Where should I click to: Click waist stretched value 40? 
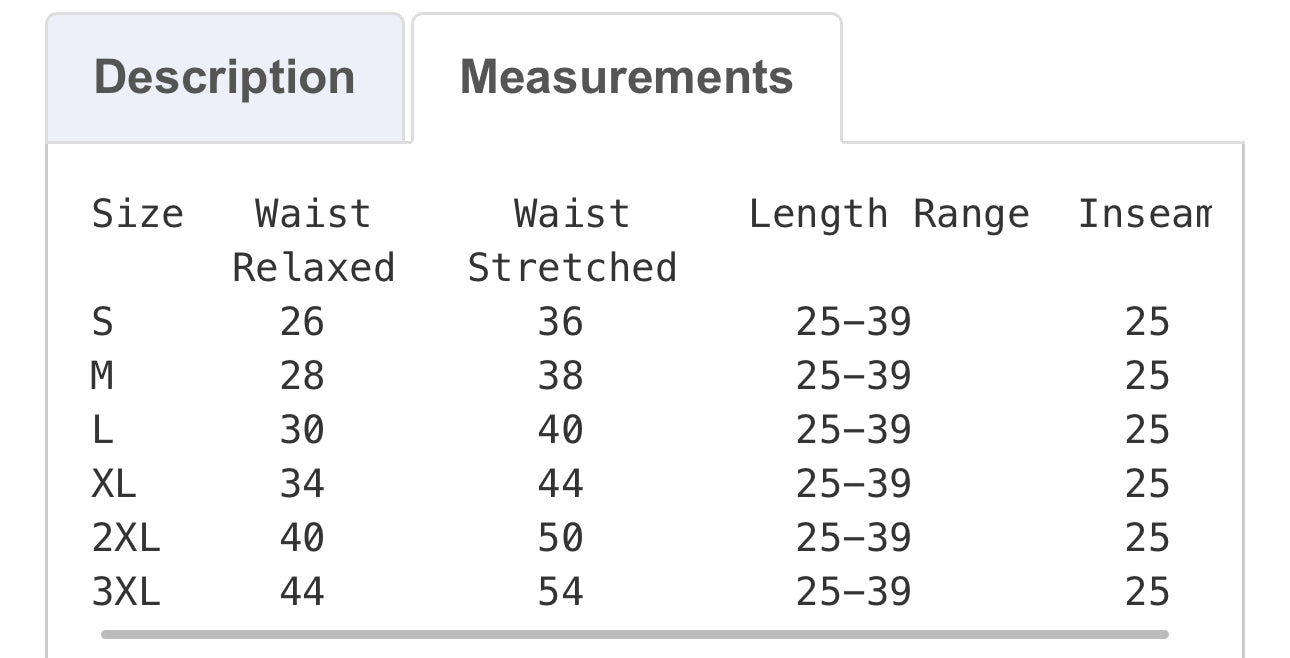point(560,430)
